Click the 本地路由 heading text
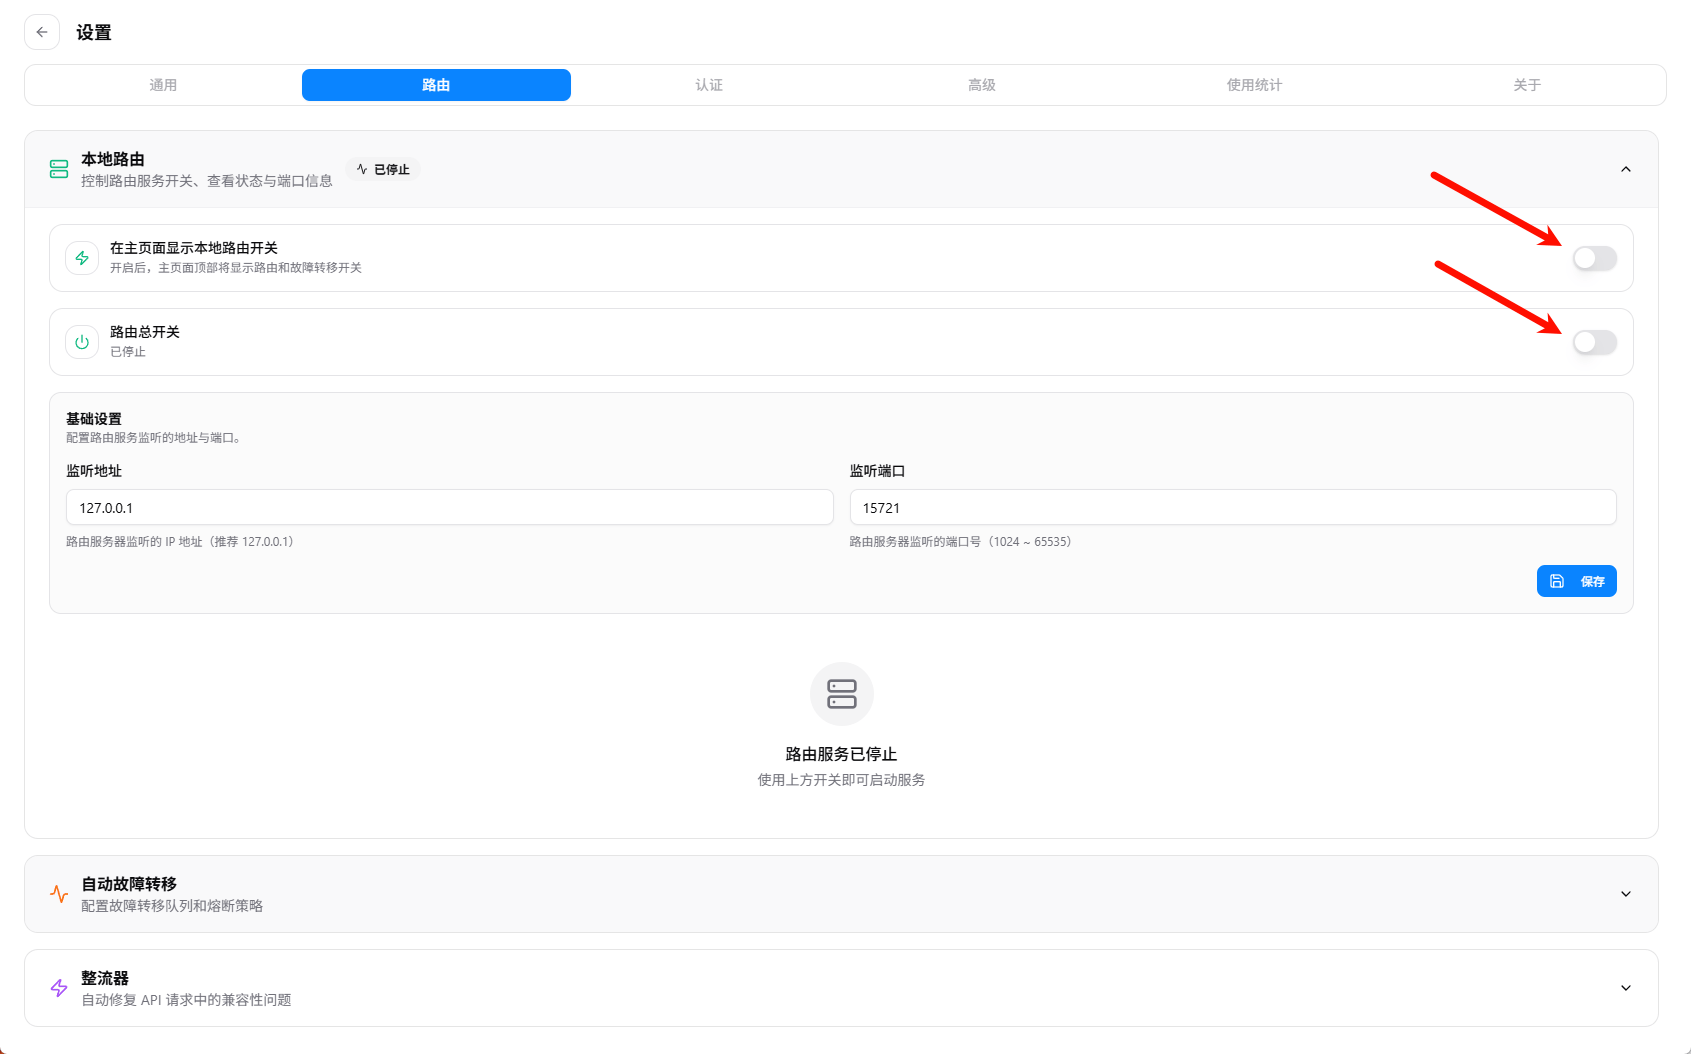This screenshot has height=1054, width=1691. pos(113,159)
